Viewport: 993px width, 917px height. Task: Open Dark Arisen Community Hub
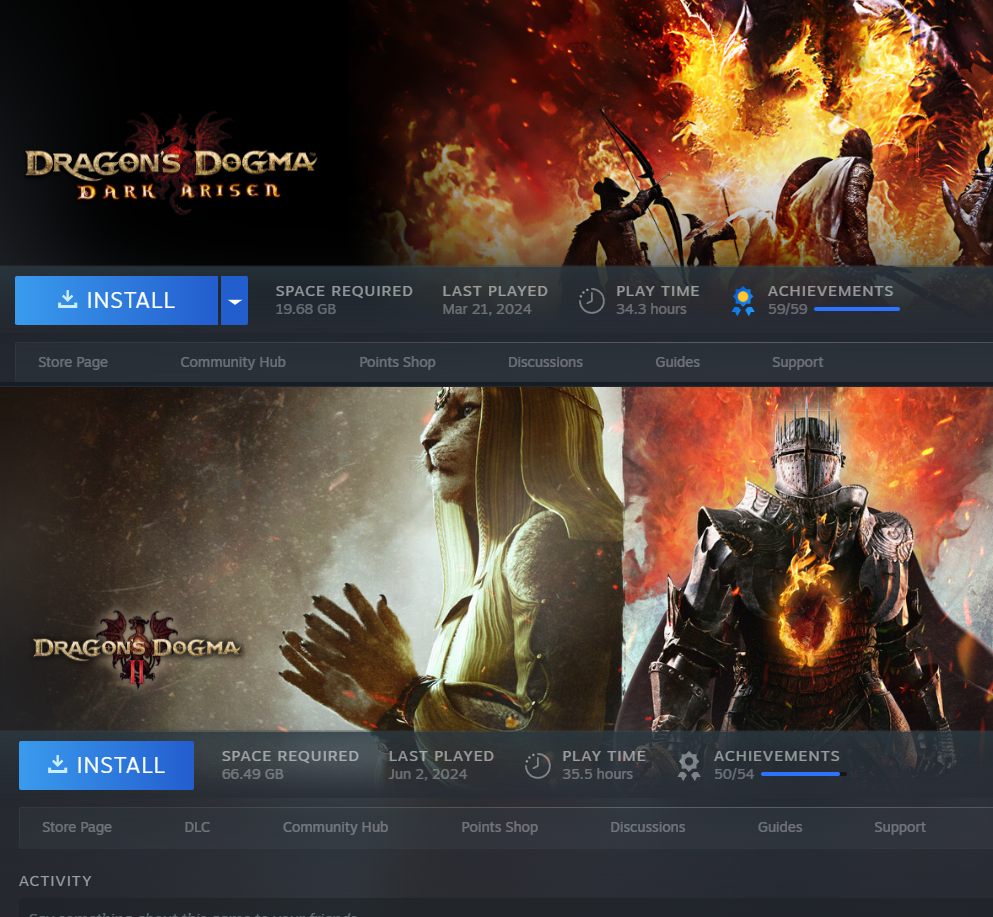(233, 362)
